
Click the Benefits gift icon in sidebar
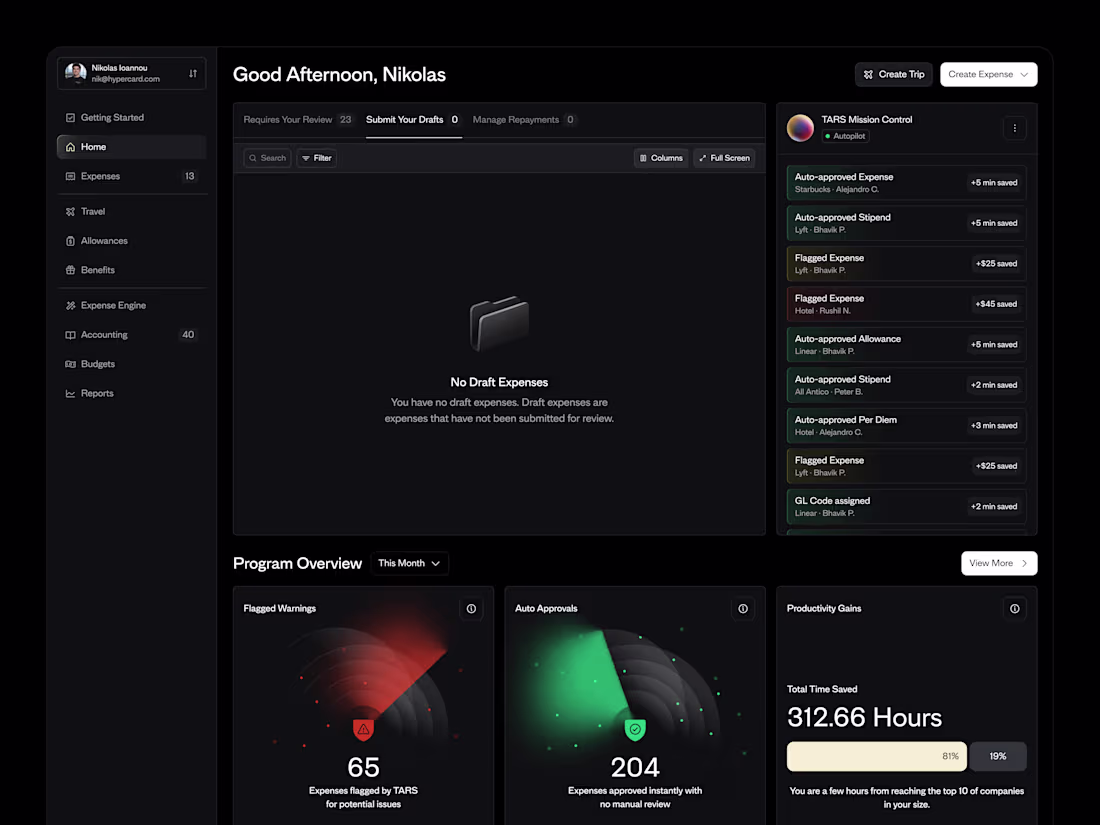(70, 270)
